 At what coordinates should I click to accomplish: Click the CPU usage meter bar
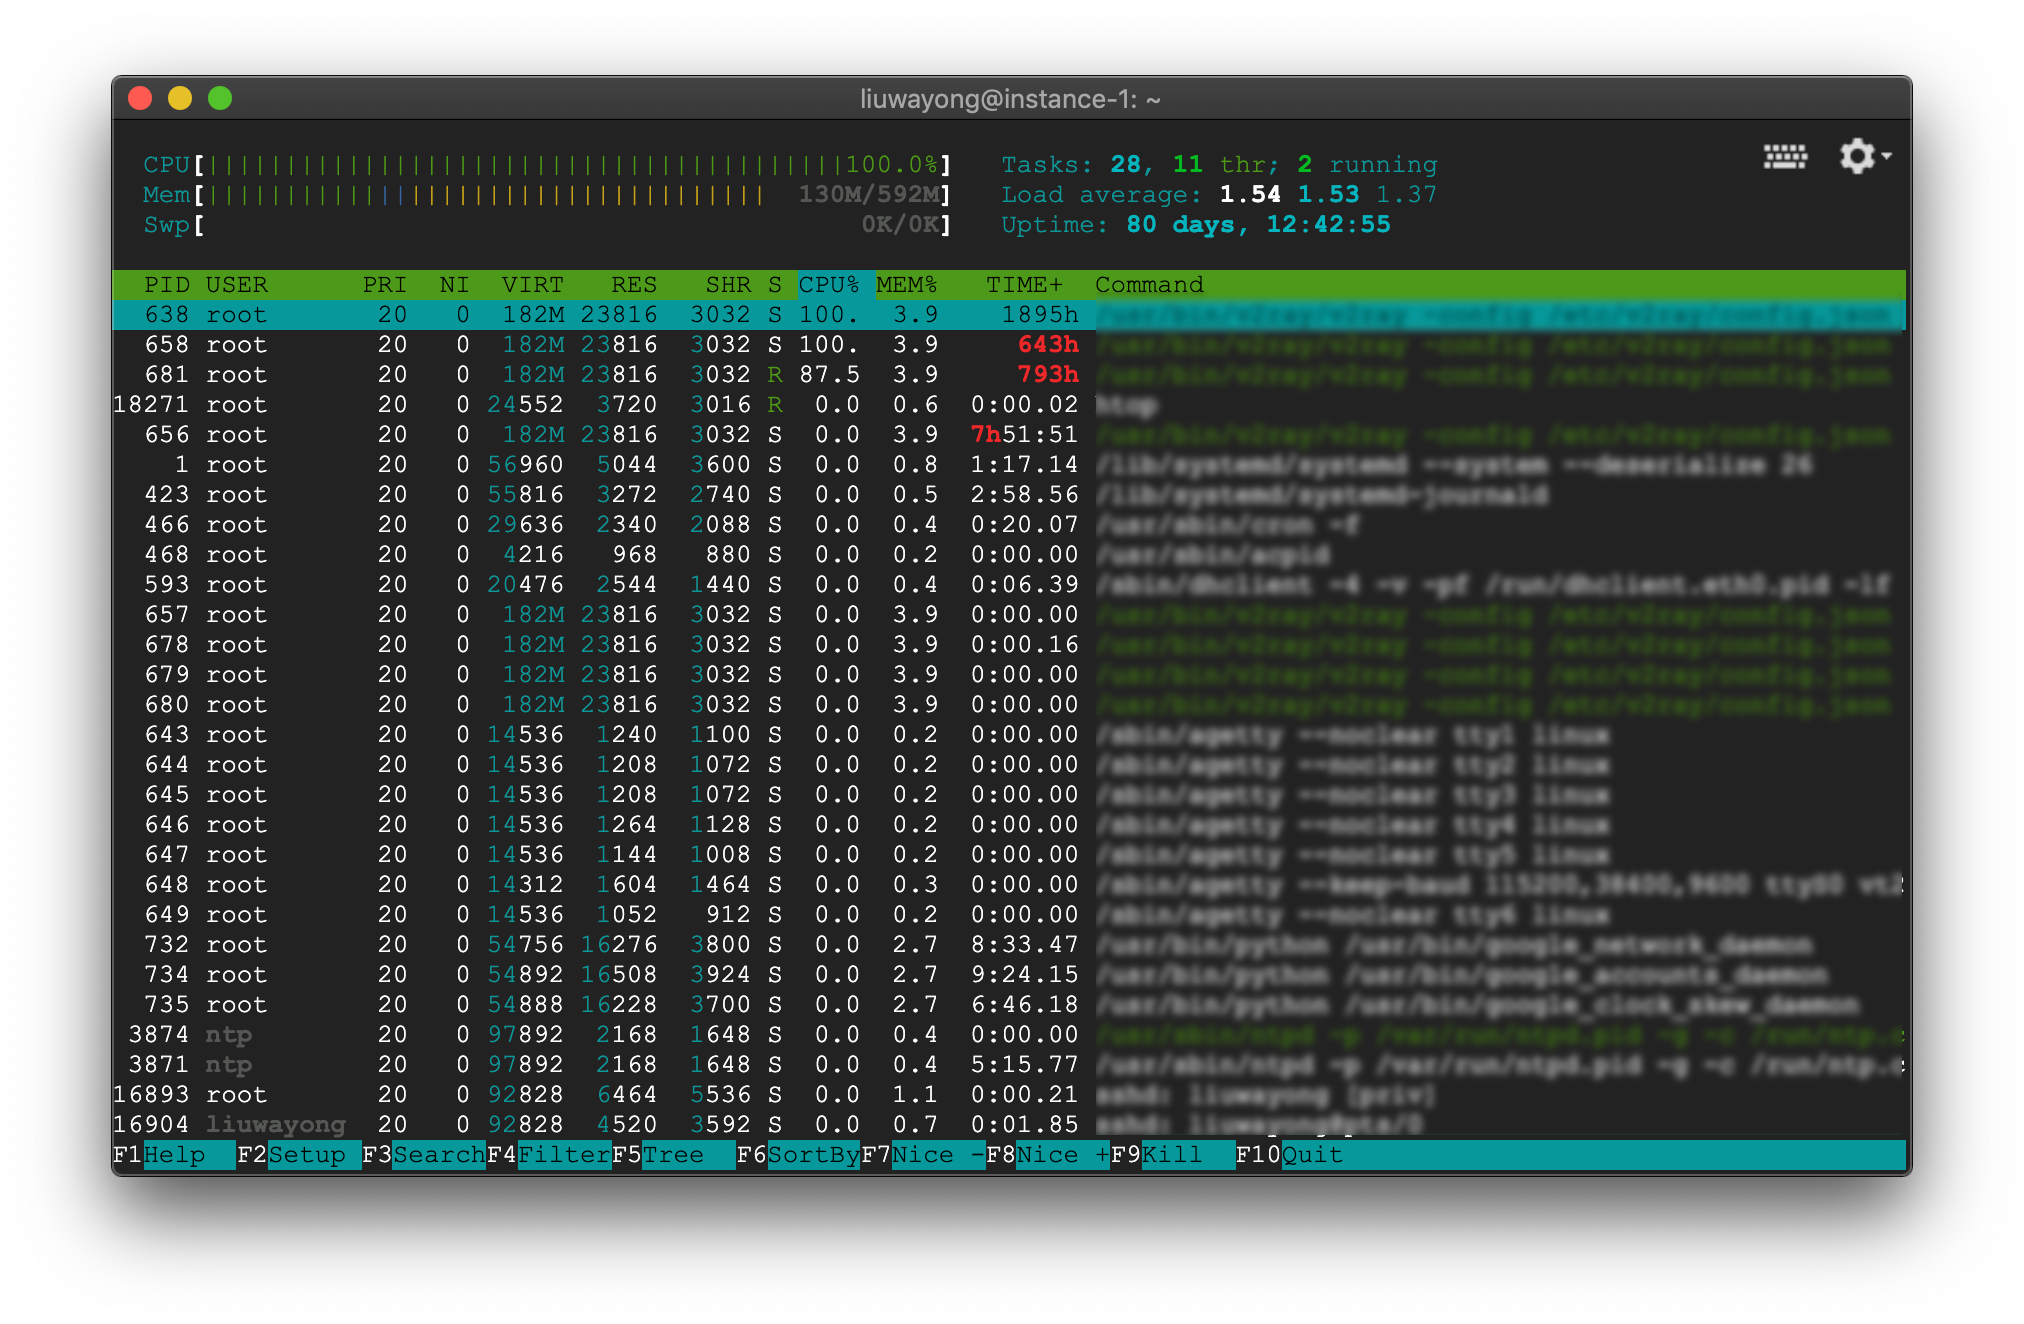(547, 165)
